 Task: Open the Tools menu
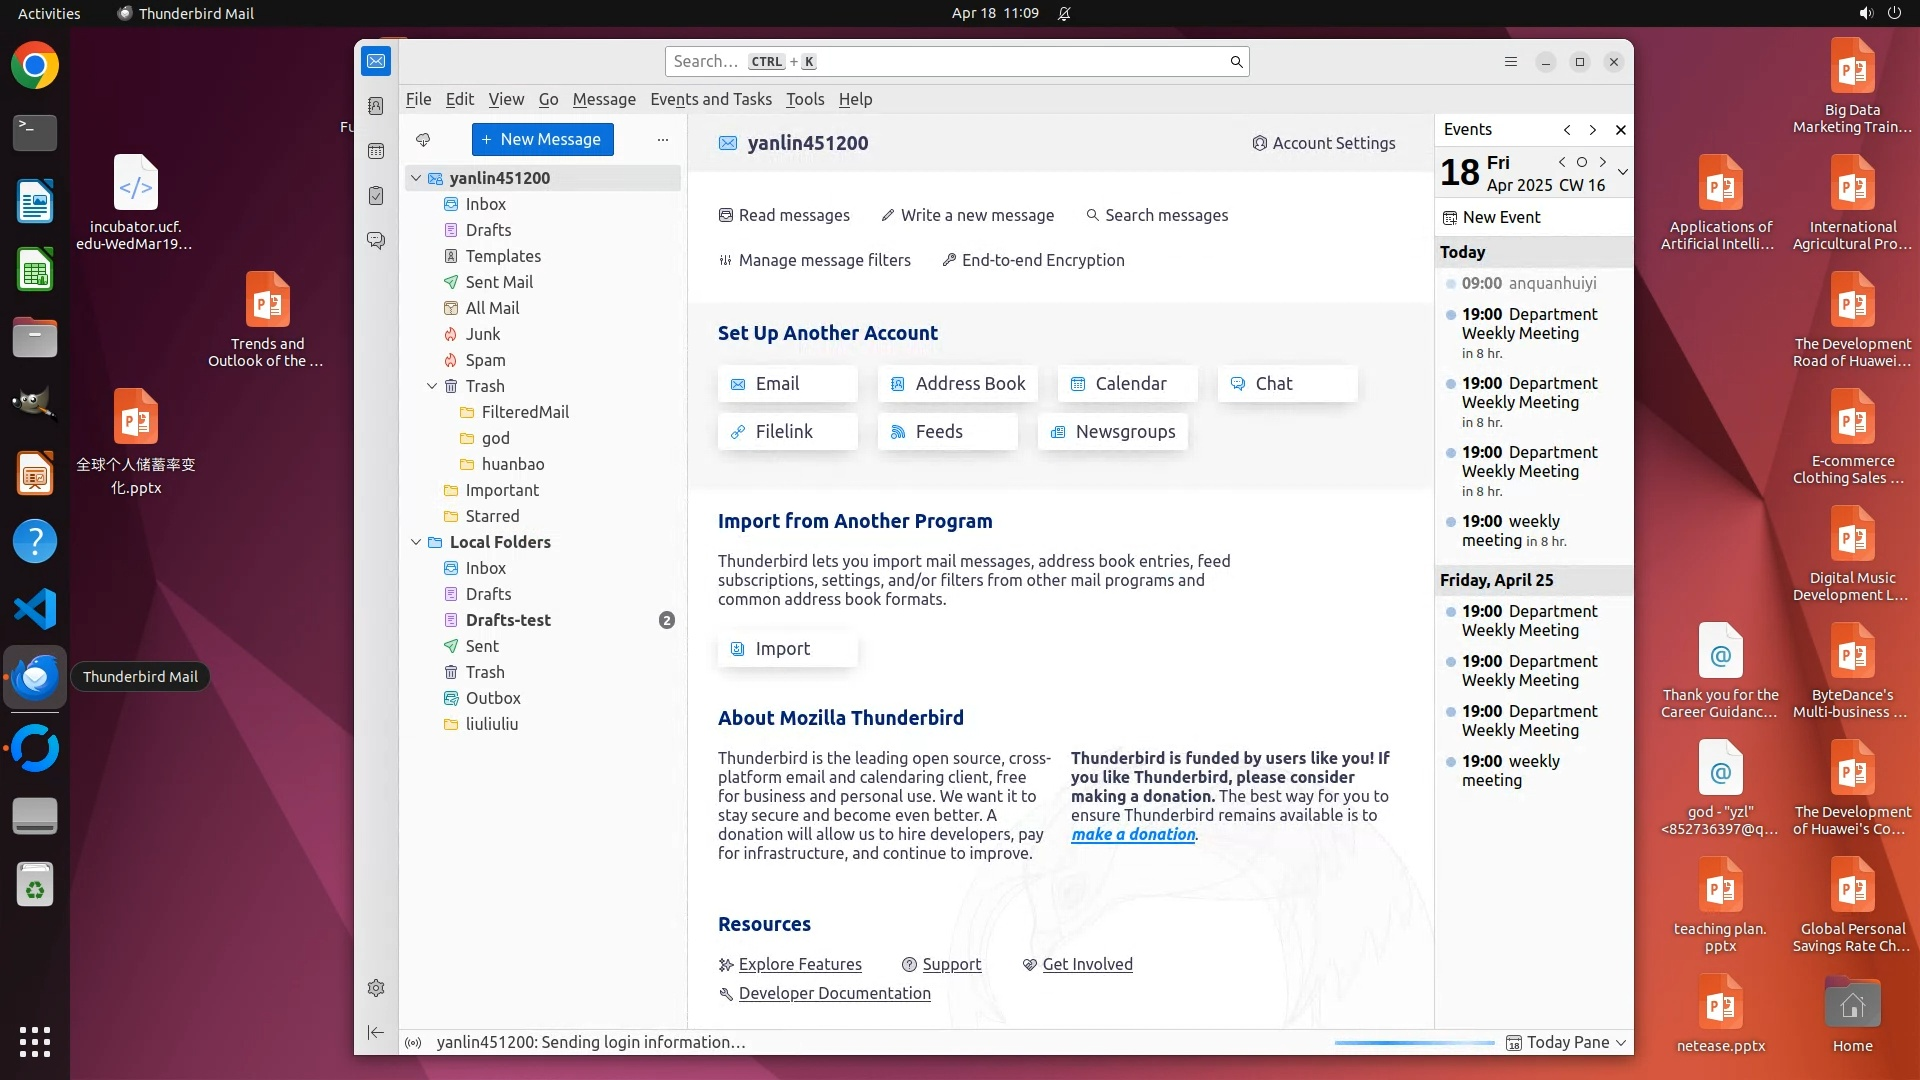pyautogui.click(x=804, y=99)
